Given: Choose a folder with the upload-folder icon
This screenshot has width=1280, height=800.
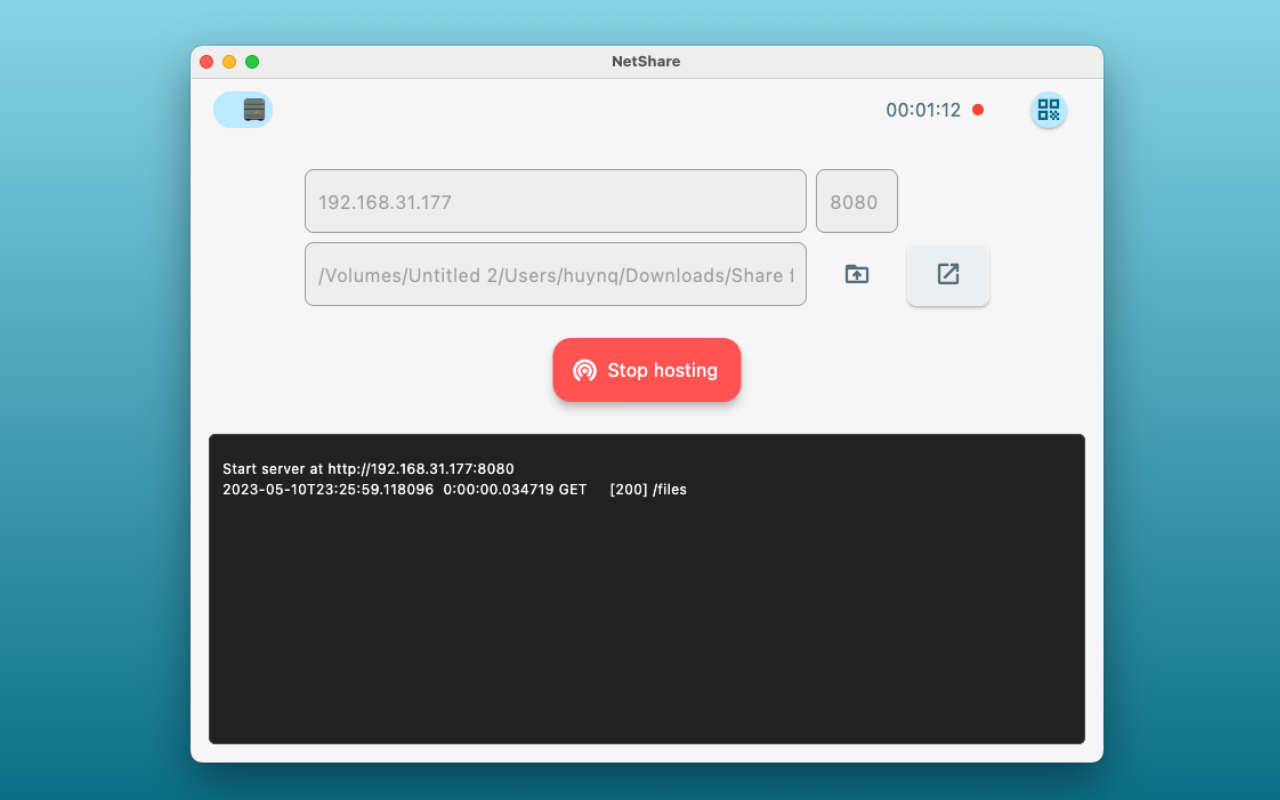Looking at the screenshot, I should coord(857,274).
